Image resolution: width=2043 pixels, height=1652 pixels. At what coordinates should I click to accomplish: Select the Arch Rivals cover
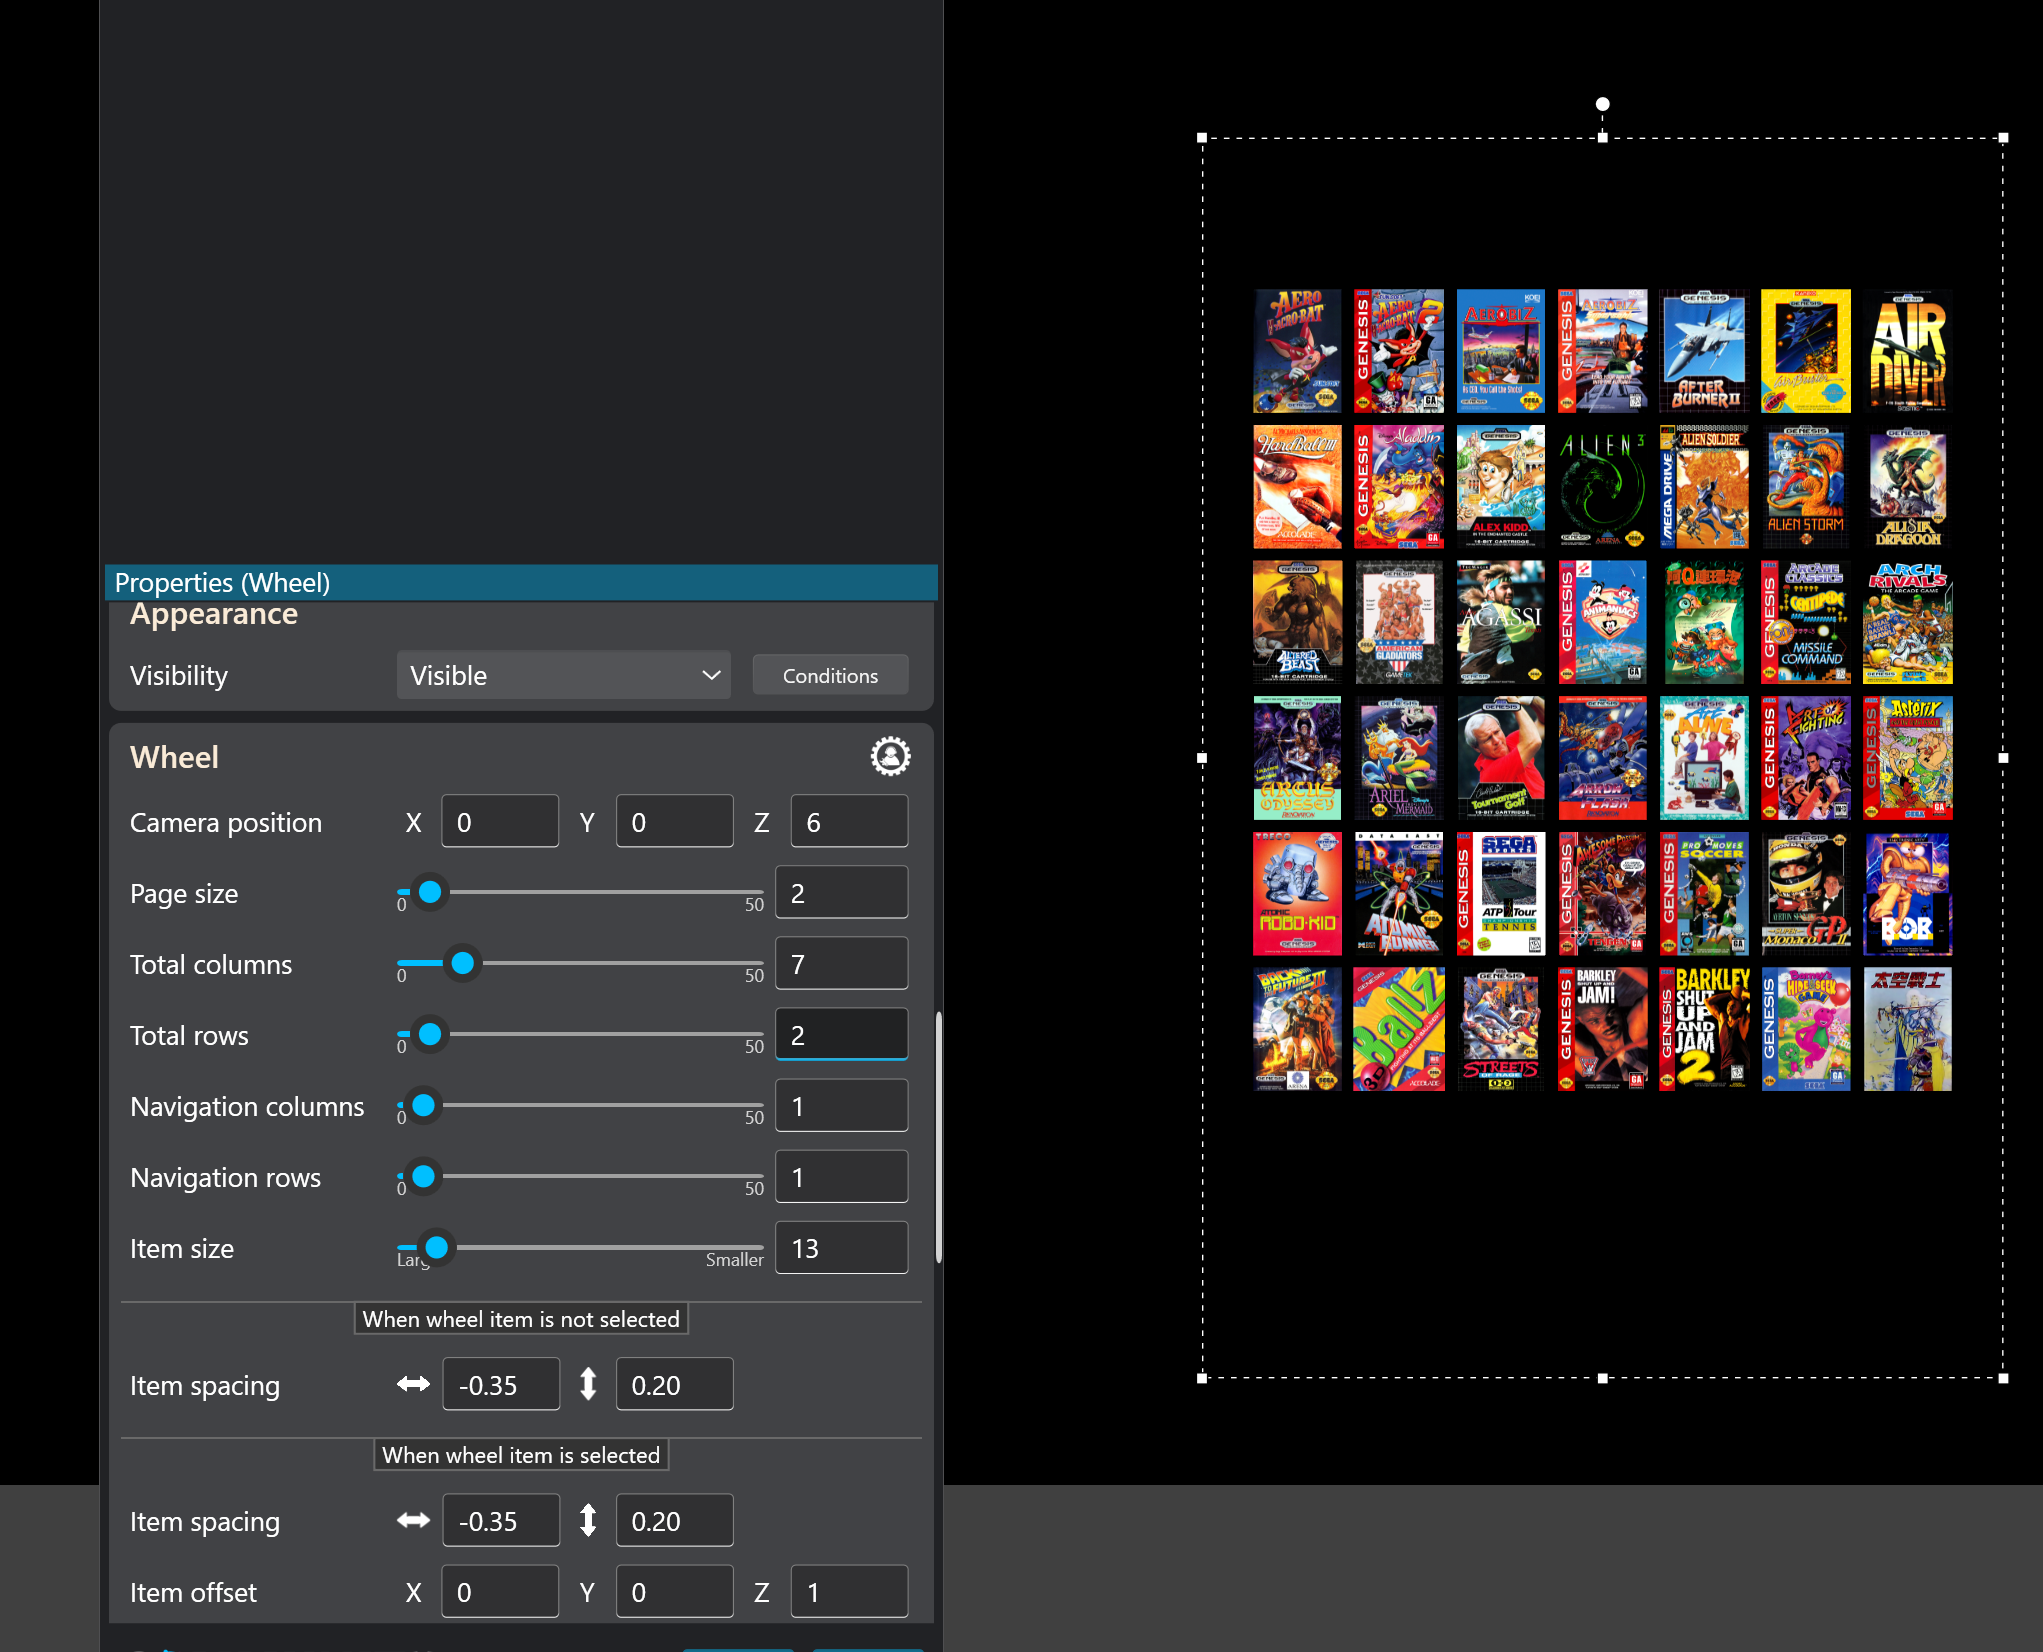1907,622
